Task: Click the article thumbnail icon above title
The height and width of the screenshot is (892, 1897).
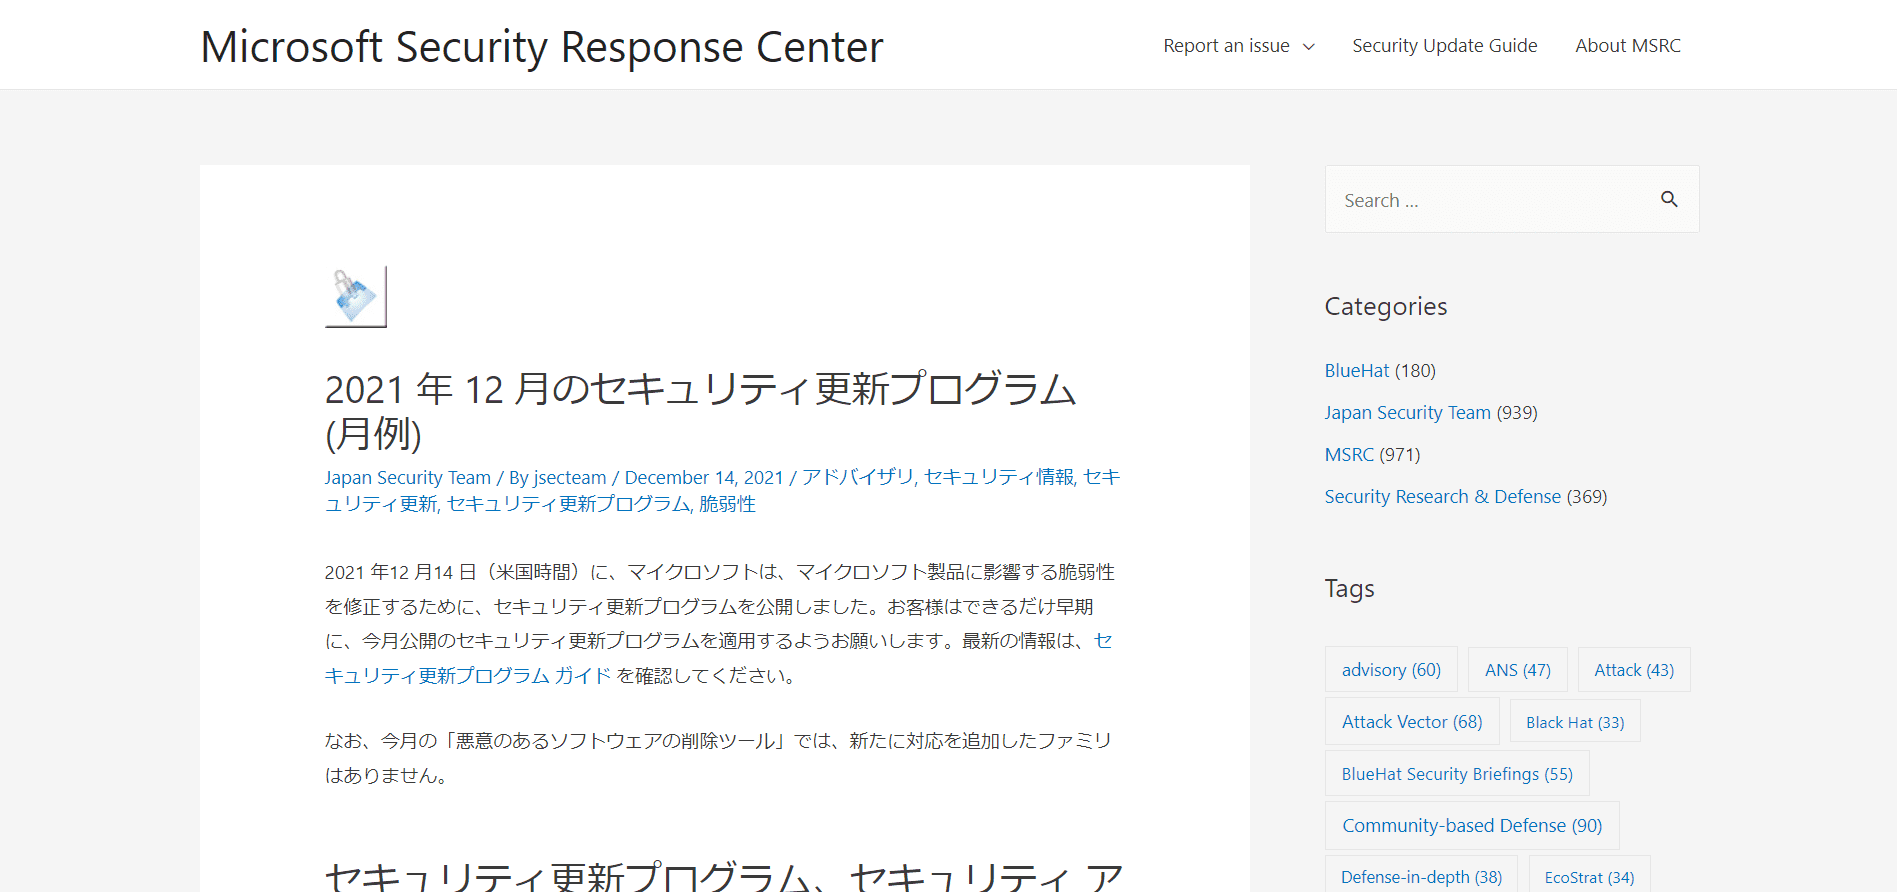Action: pyautogui.click(x=355, y=297)
